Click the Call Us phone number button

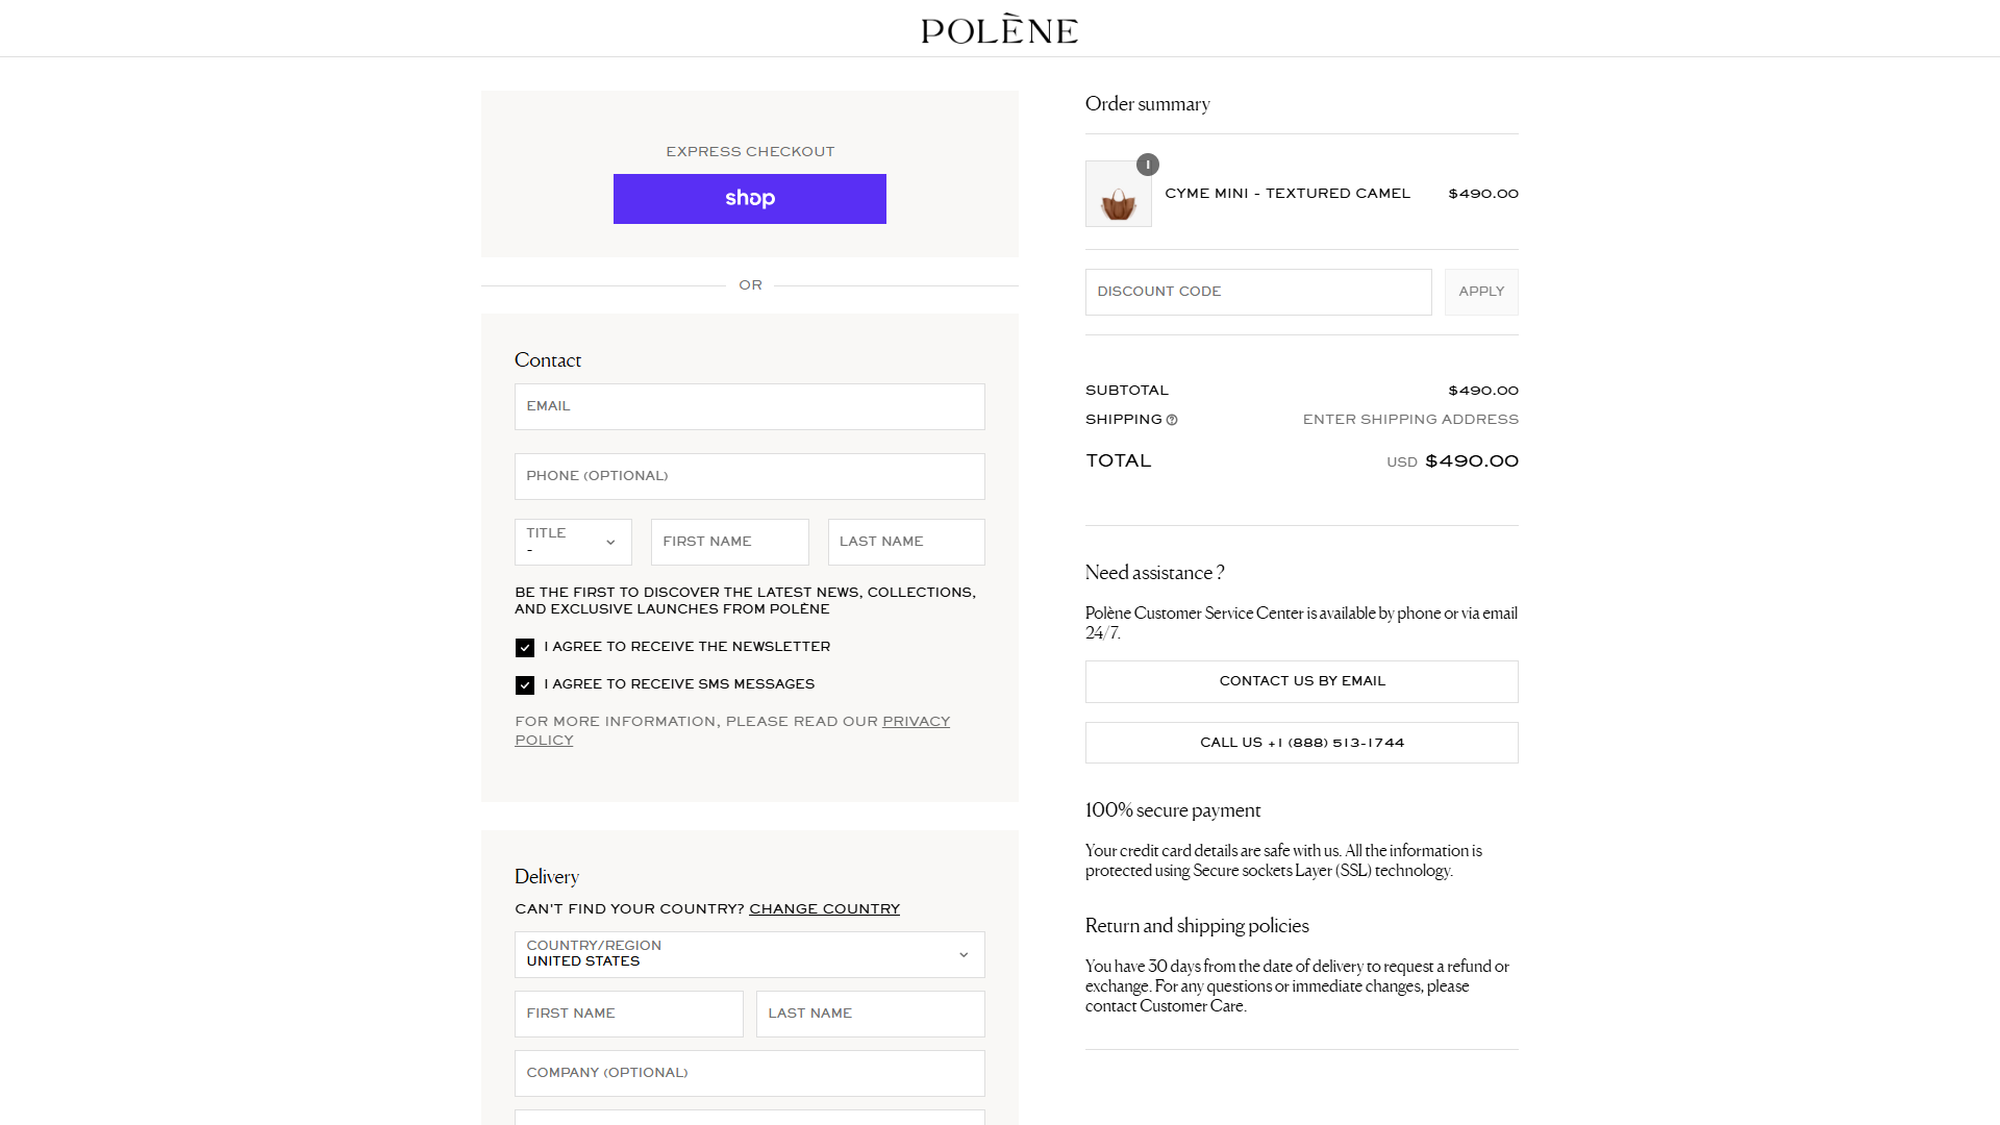tap(1301, 742)
